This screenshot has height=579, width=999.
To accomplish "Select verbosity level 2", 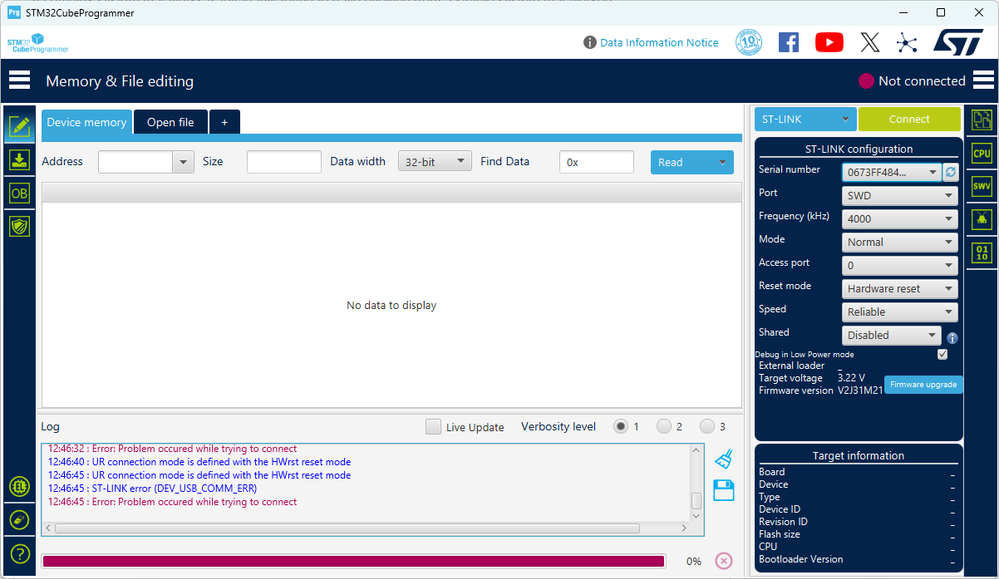I will [x=664, y=427].
